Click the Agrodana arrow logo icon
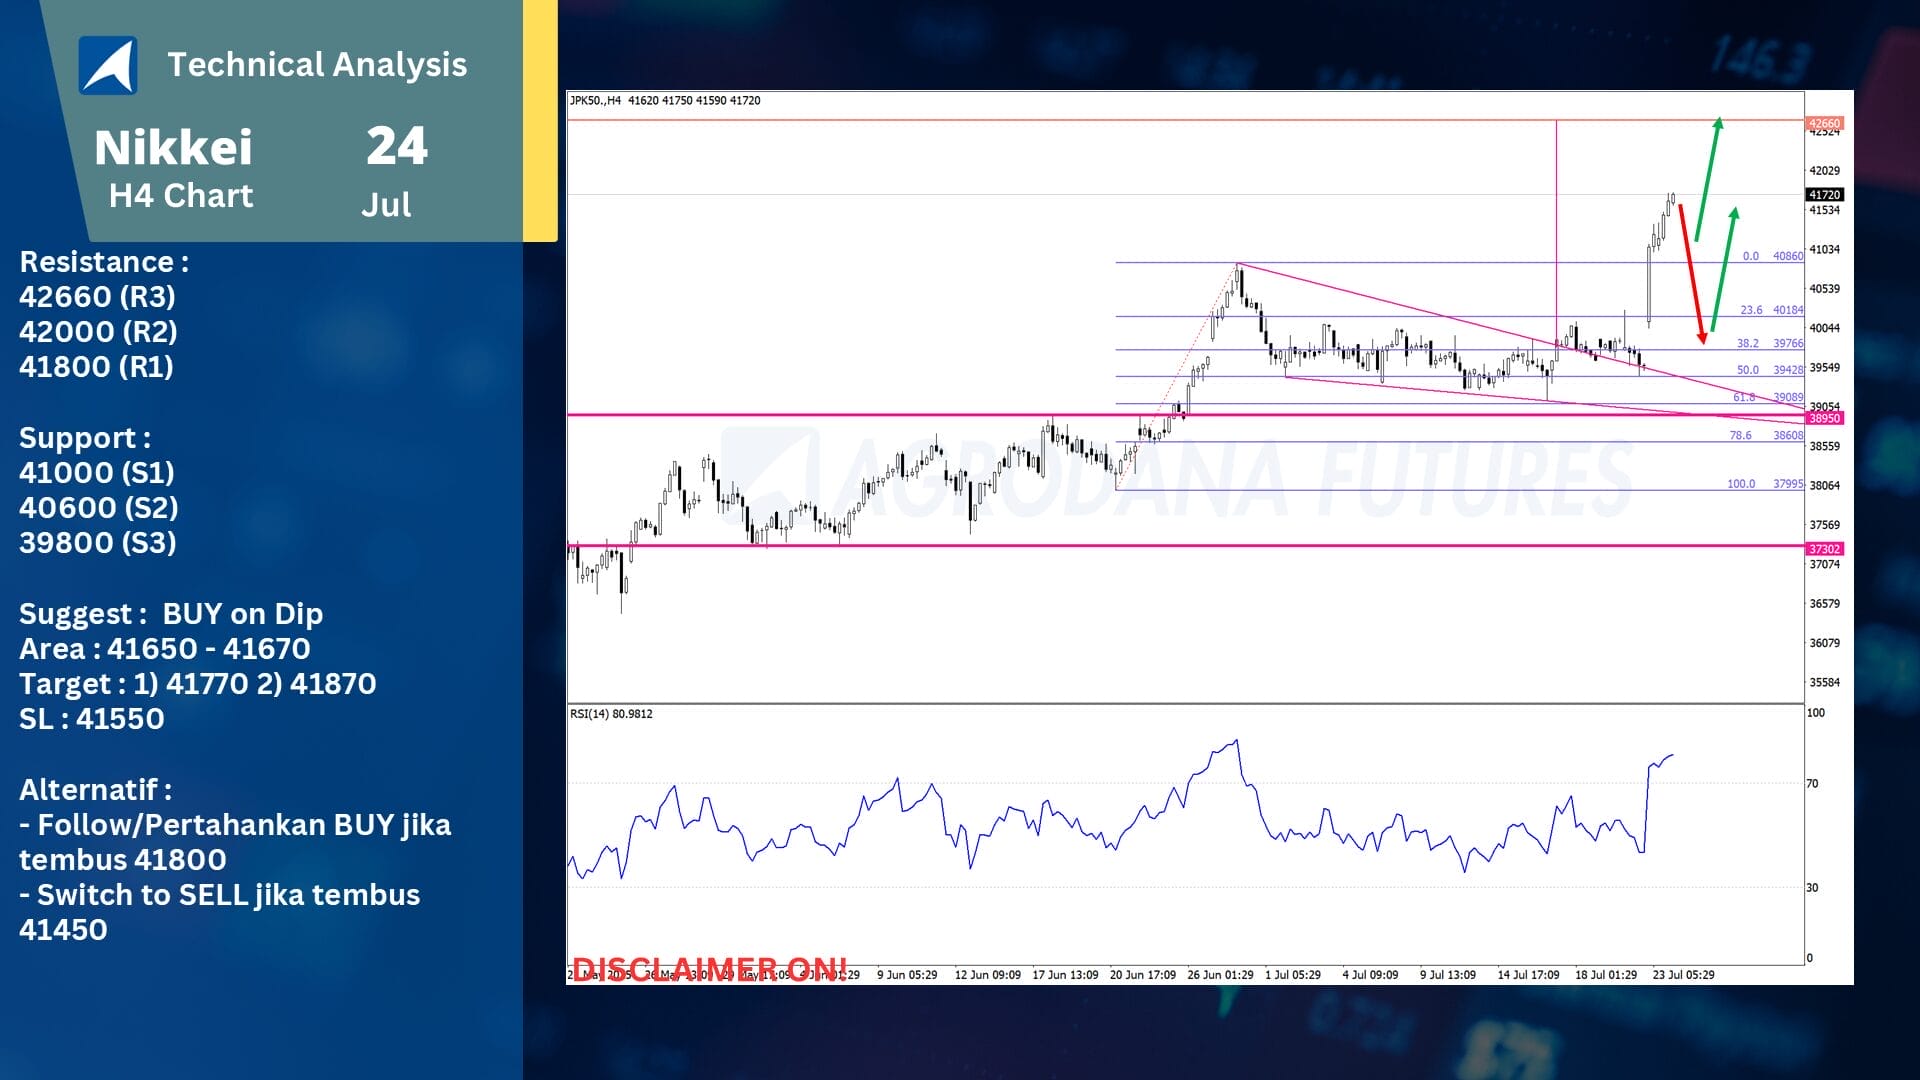 click(x=108, y=66)
